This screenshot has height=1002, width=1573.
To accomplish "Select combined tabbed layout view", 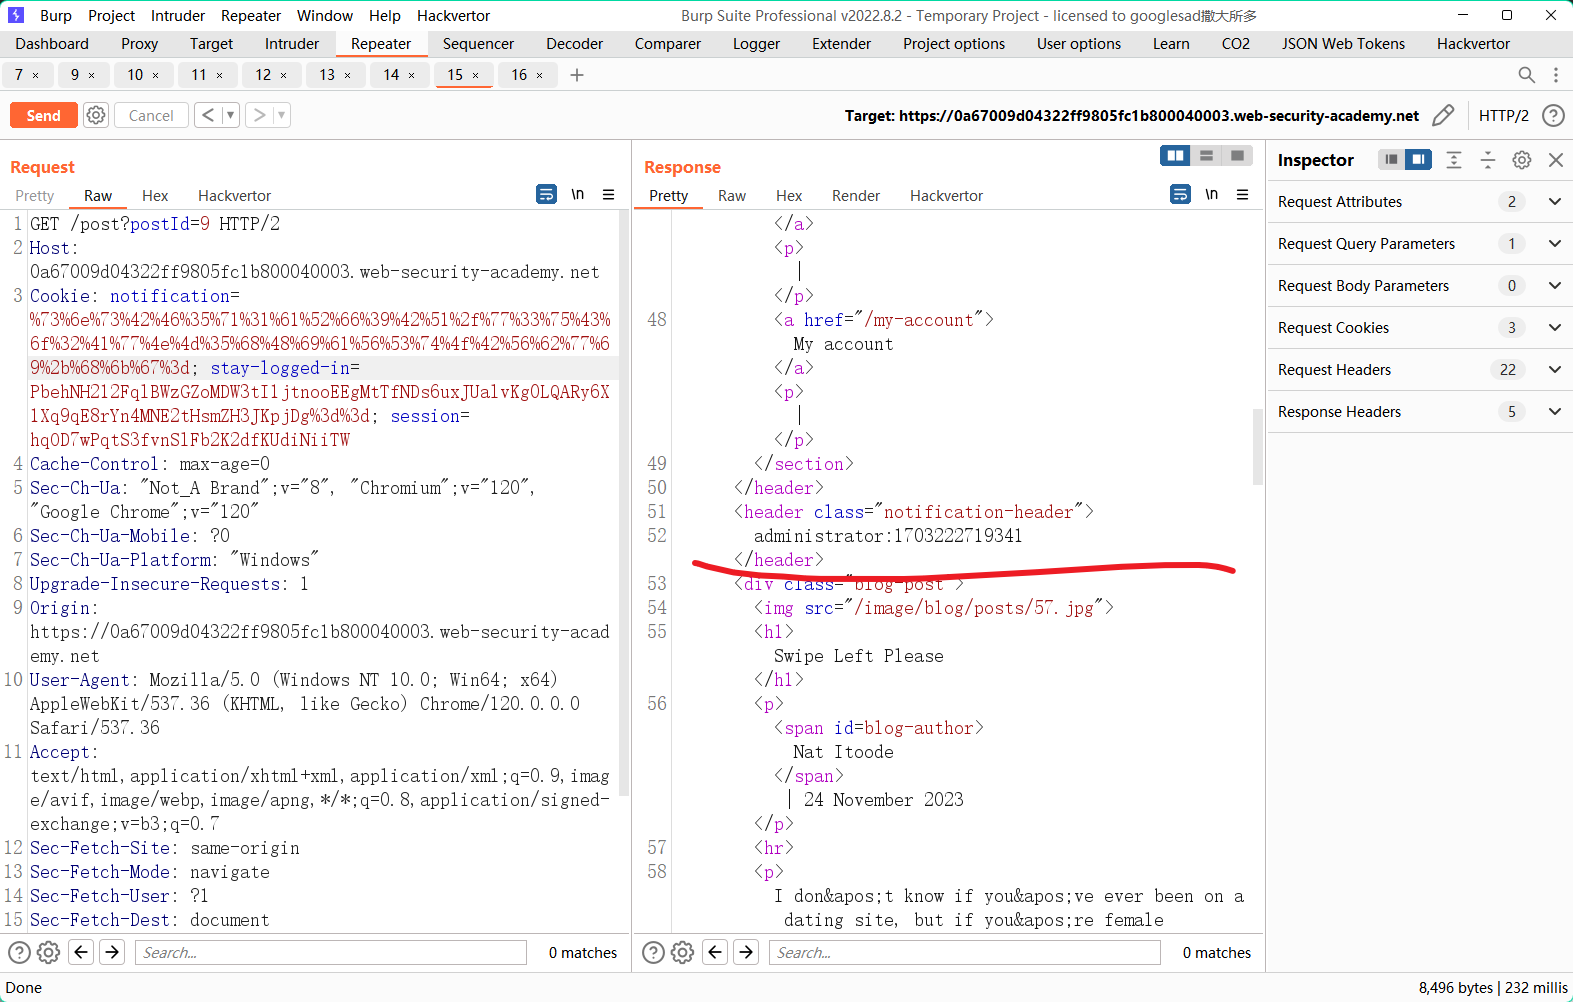I will coord(1238,155).
